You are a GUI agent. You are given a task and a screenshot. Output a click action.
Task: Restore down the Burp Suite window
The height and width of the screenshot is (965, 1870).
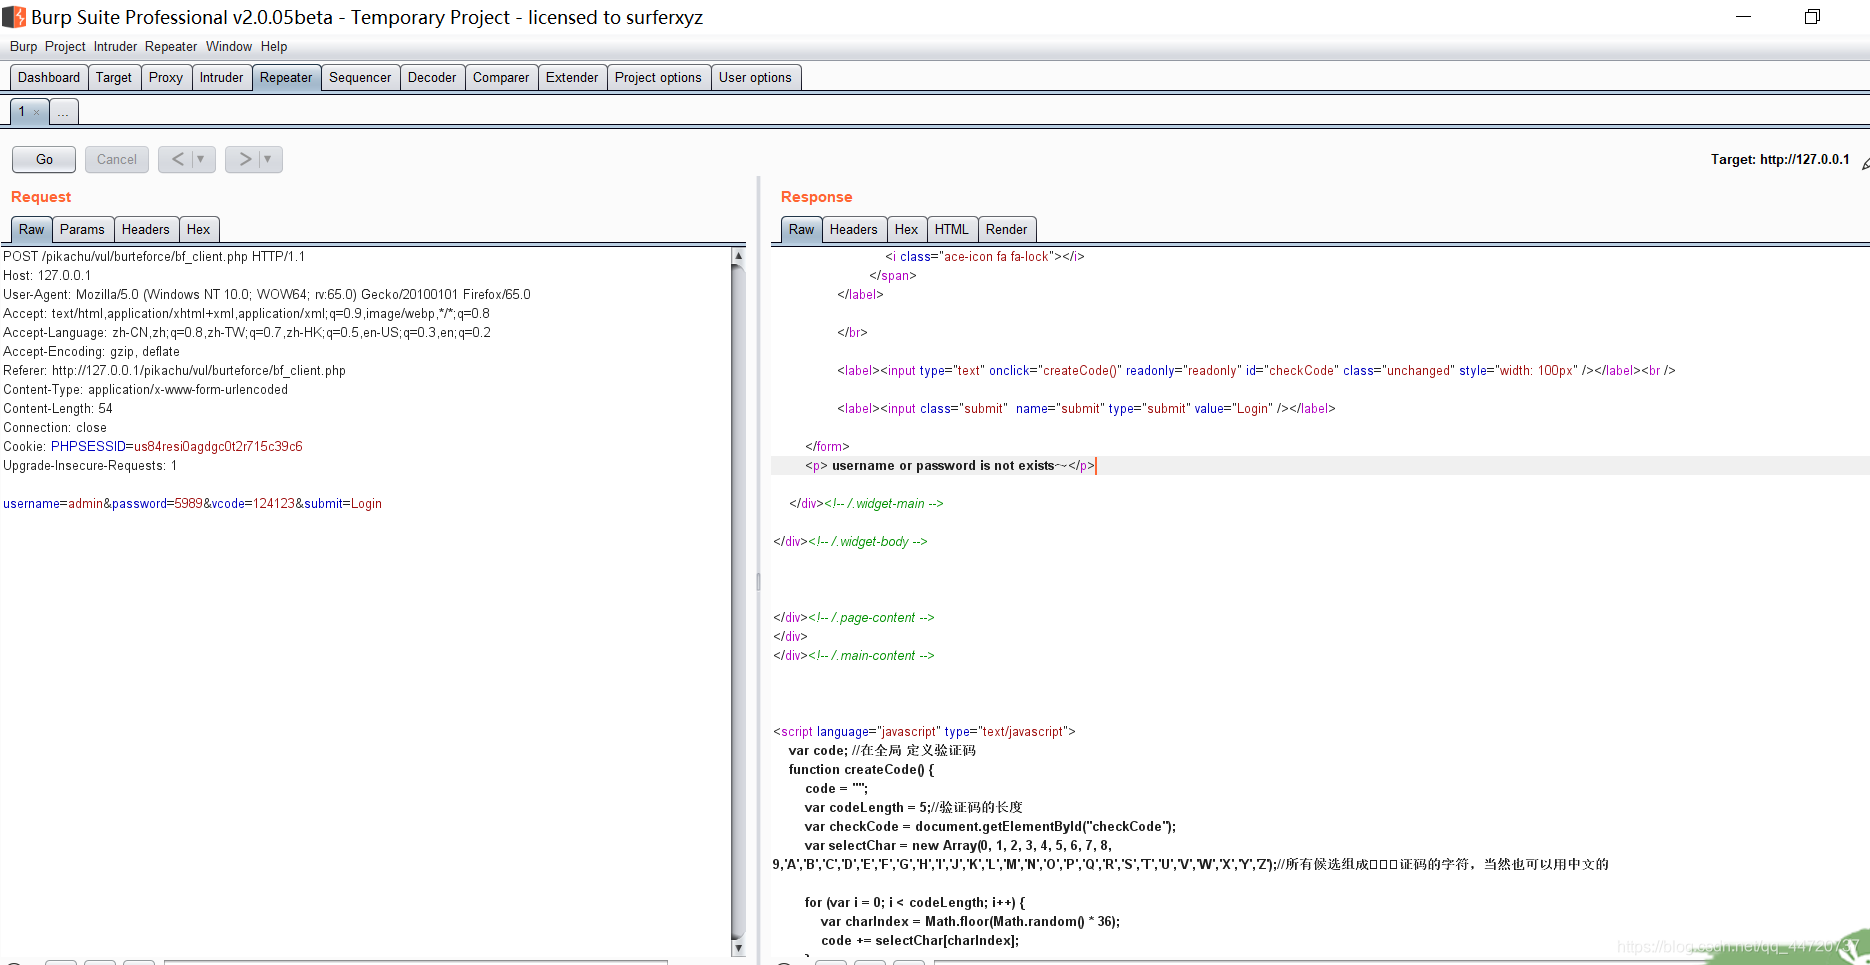pyautogui.click(x=1812, y=17)
